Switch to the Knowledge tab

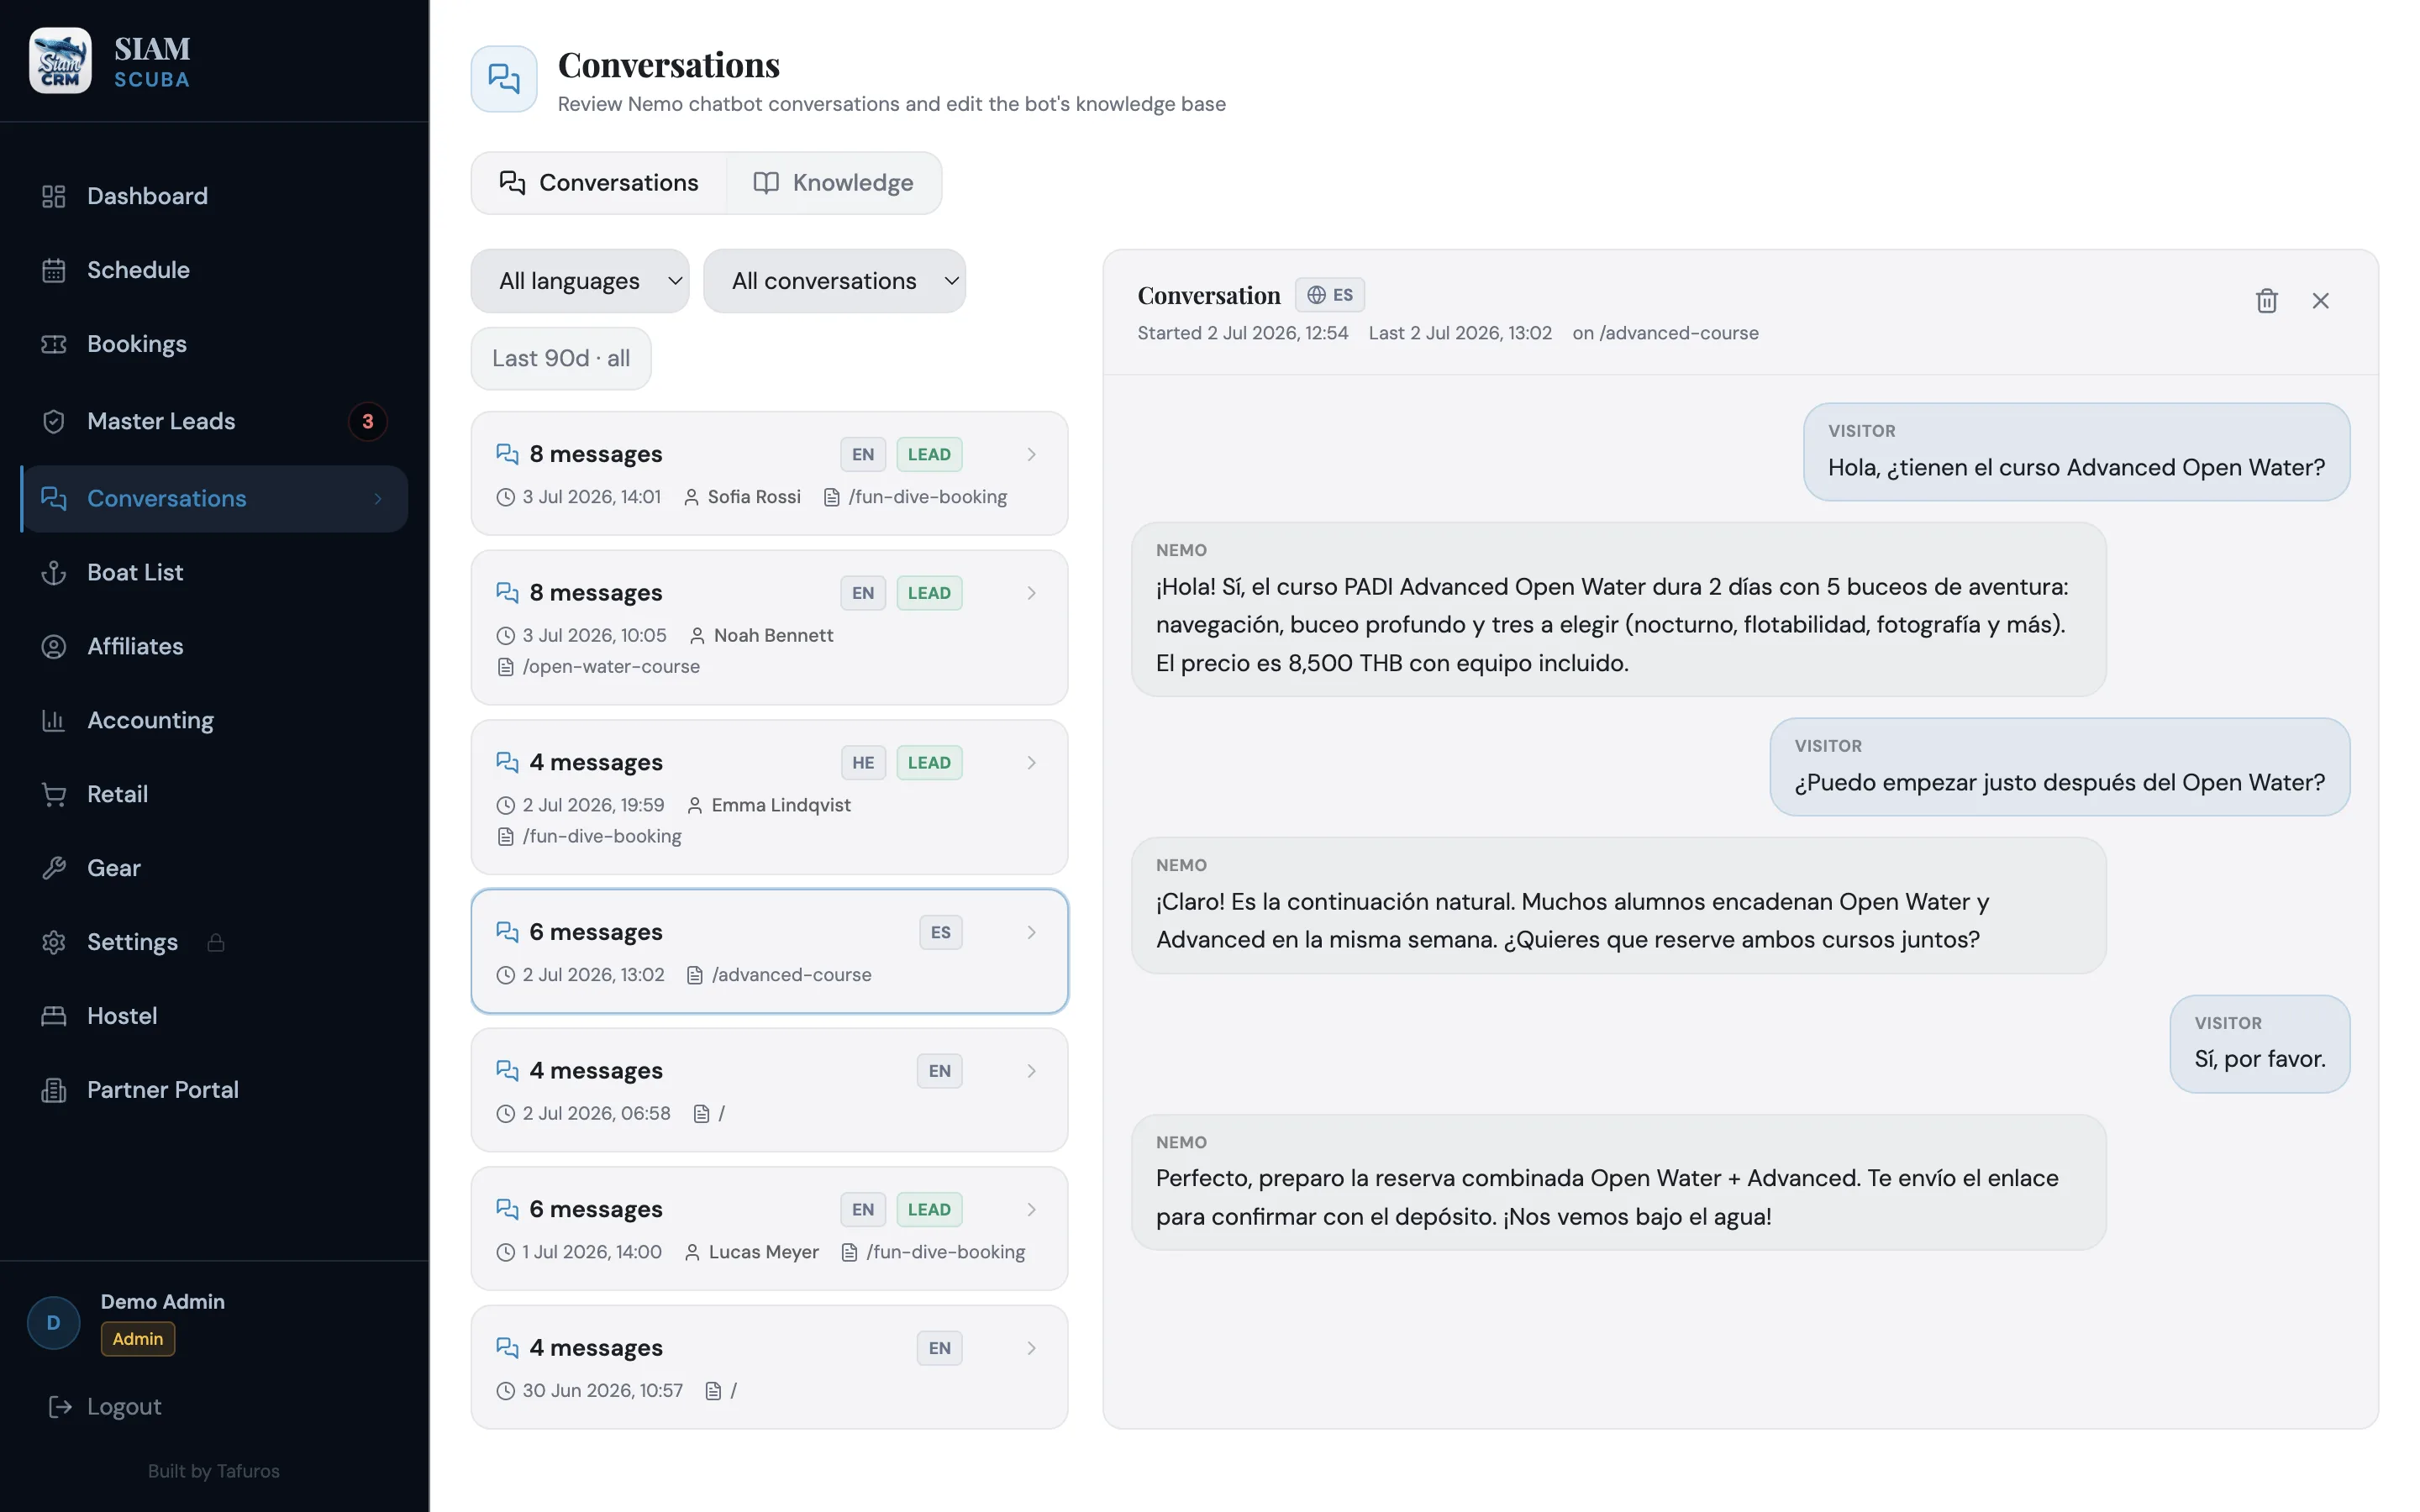(x=834, y=183)
